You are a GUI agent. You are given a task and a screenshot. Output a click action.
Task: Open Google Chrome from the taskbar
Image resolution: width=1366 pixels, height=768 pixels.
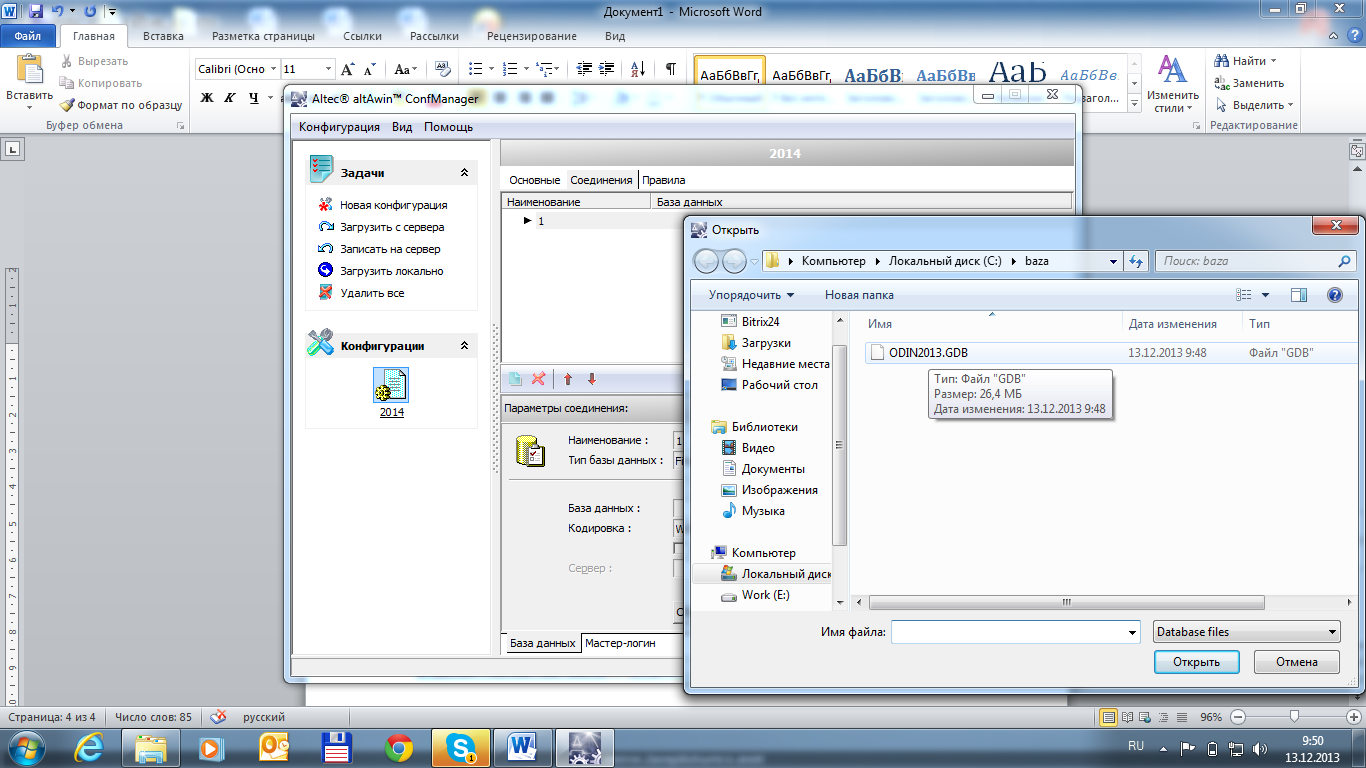point(399,747)
